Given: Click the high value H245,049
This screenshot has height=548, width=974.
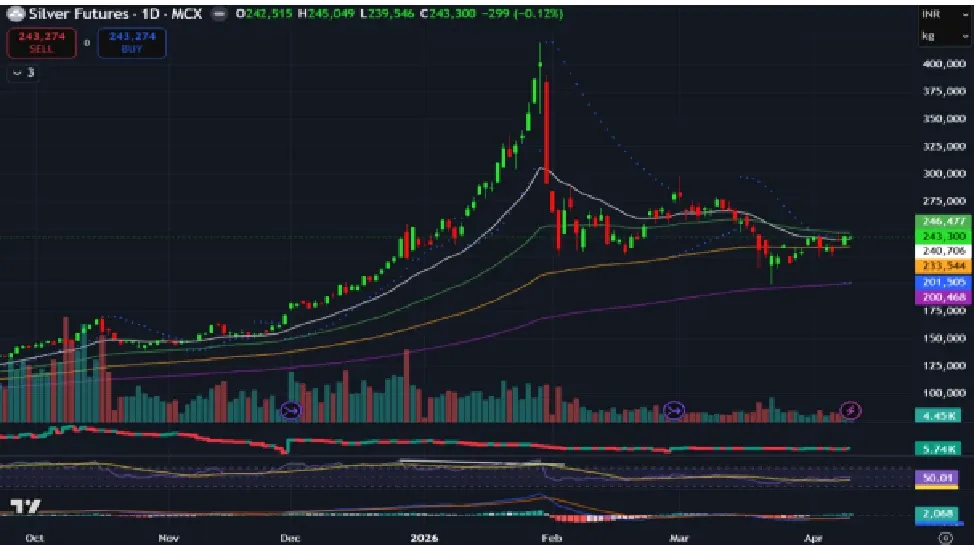Looking at the screenshot, I should click(x=326, y=14).
